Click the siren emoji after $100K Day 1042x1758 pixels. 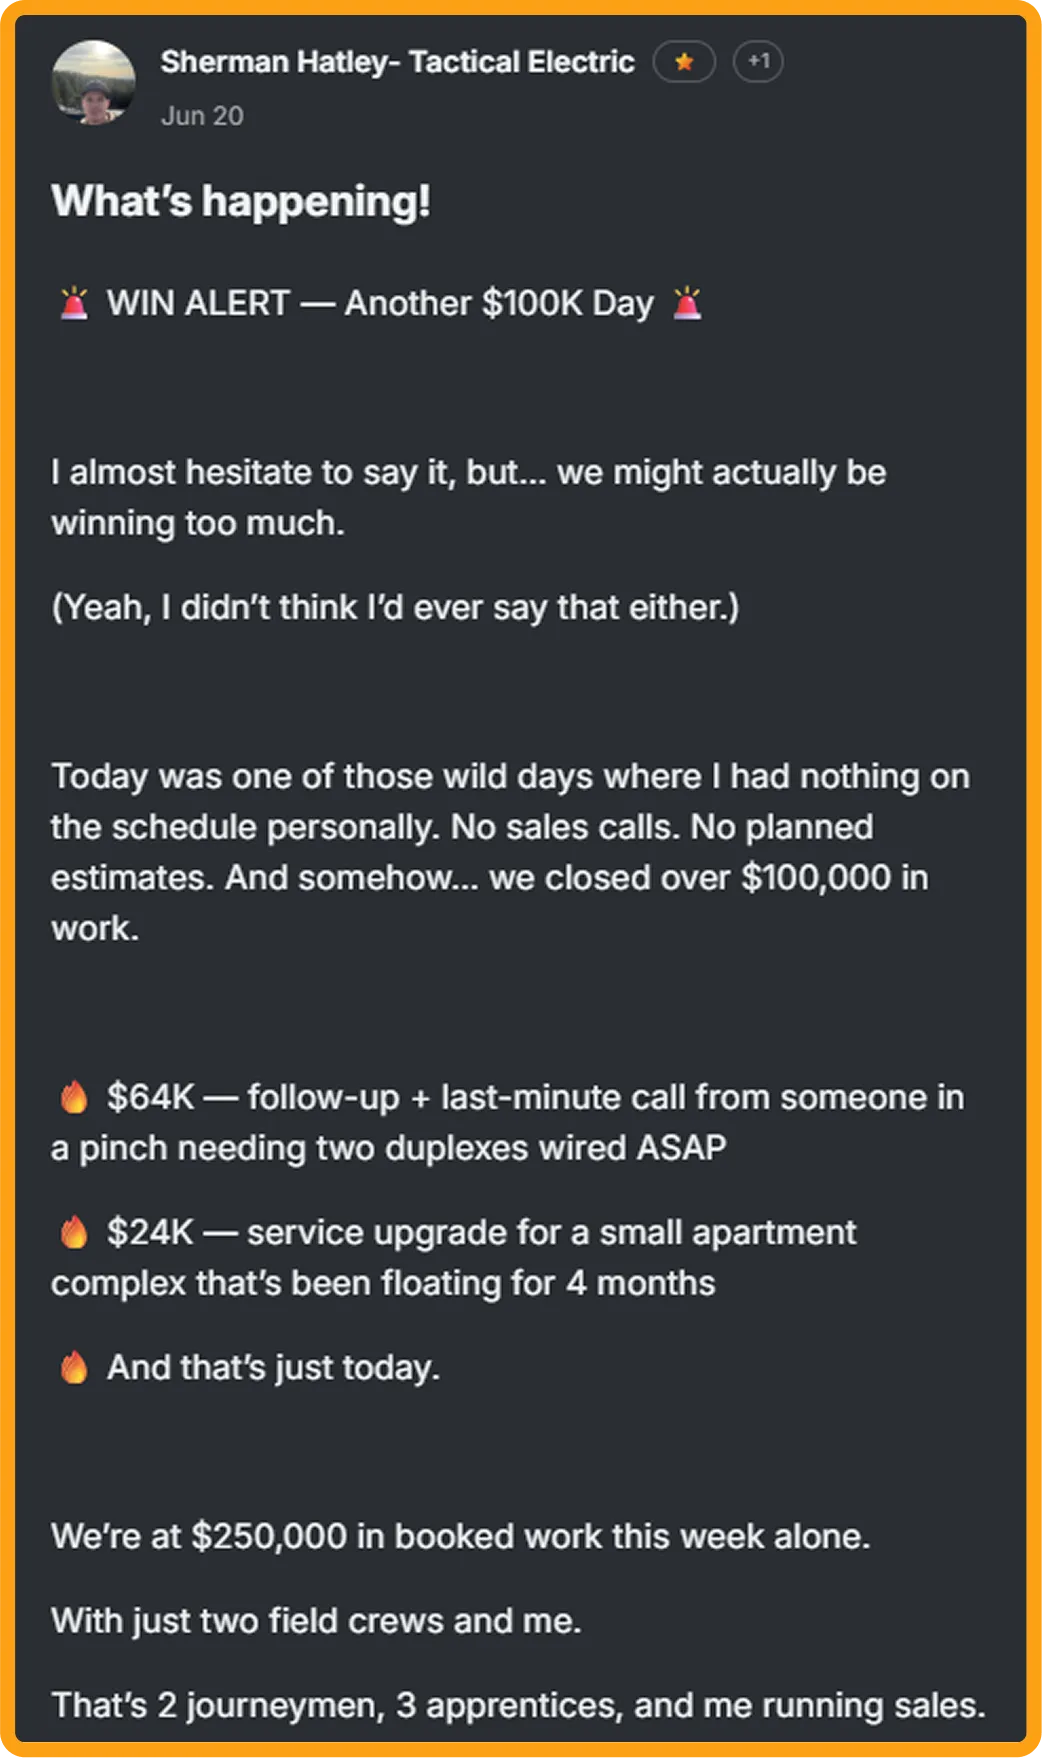(687, 302)
